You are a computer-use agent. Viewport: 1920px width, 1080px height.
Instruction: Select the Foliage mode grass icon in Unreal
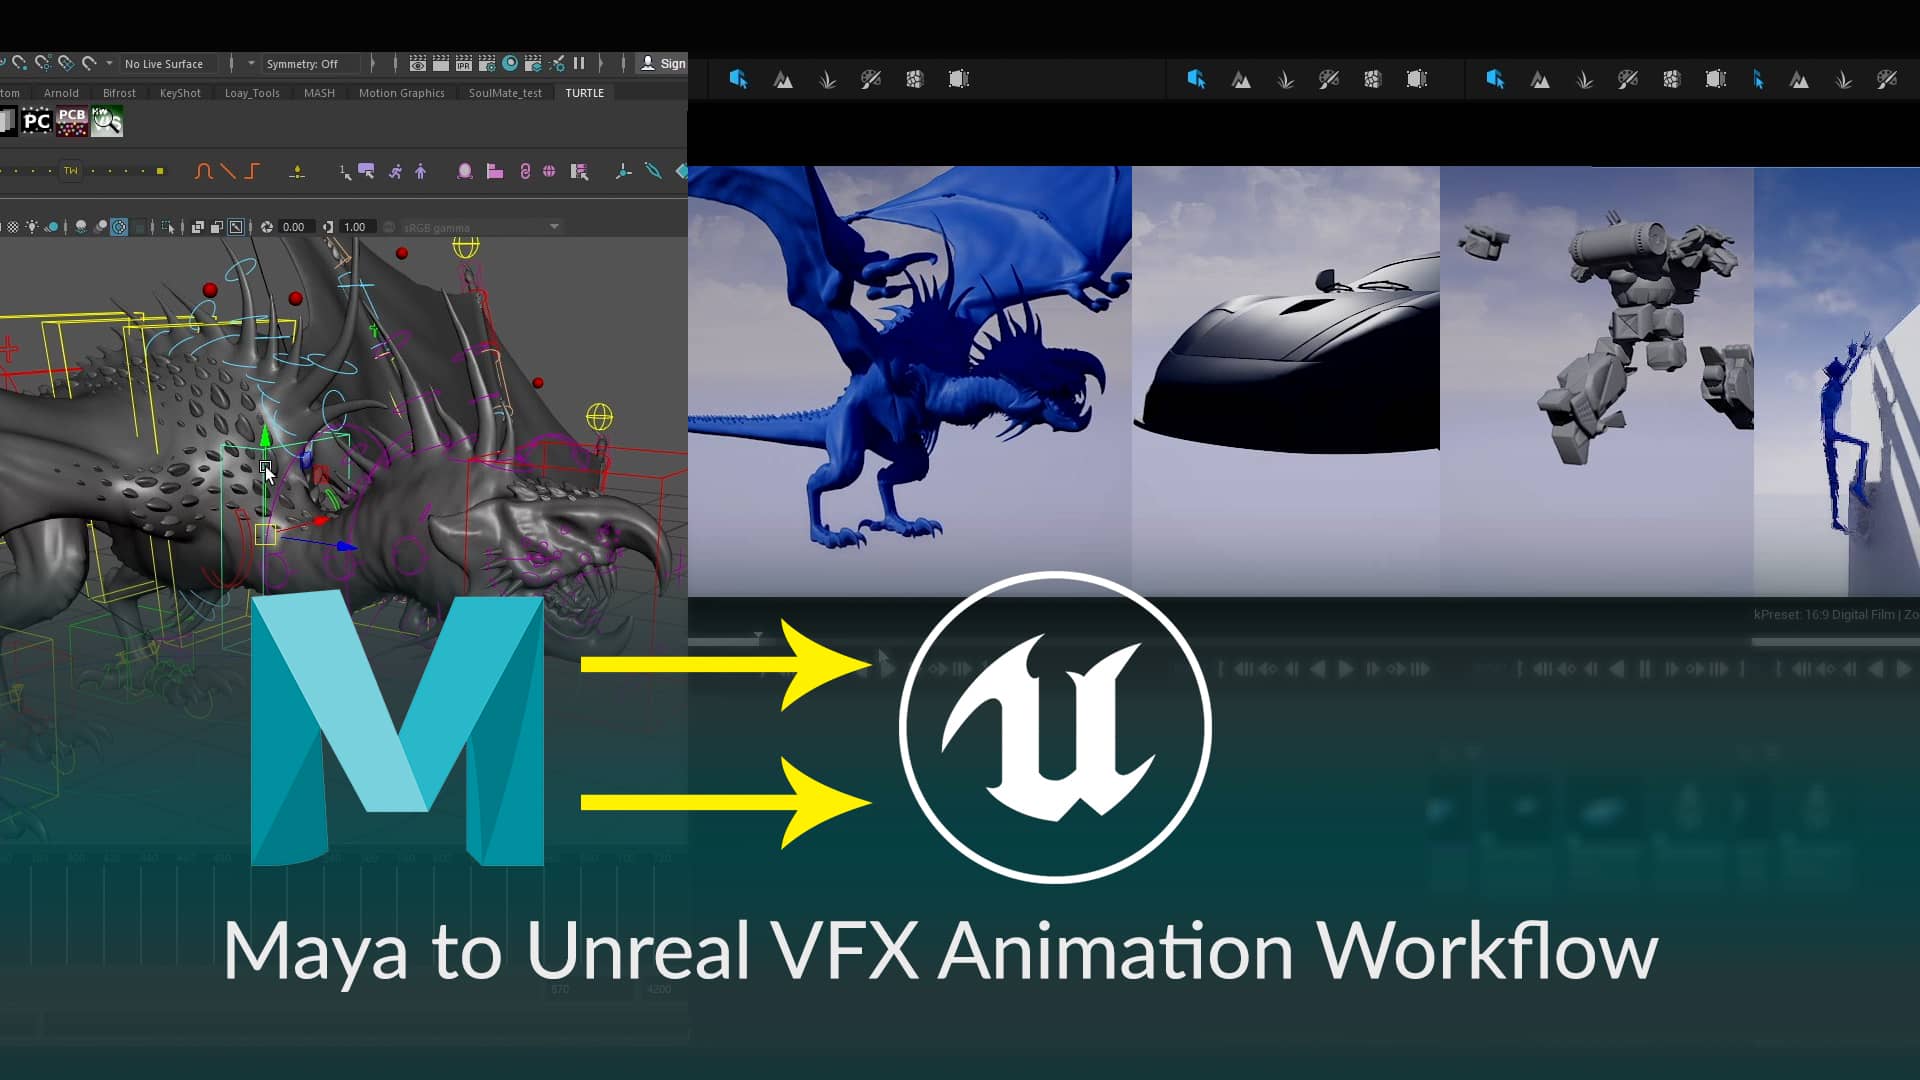(827, 79)
